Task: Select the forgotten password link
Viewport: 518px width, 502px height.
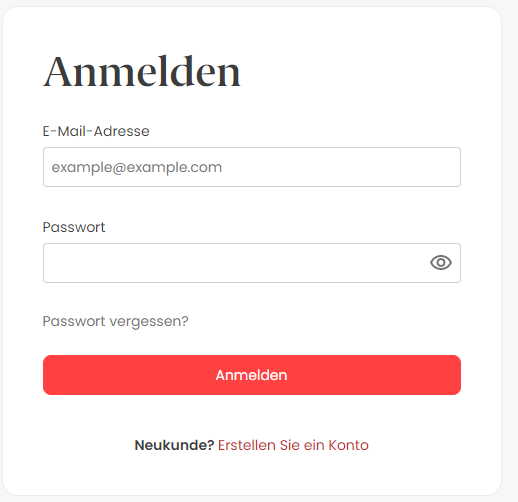Action: point(115,322)
